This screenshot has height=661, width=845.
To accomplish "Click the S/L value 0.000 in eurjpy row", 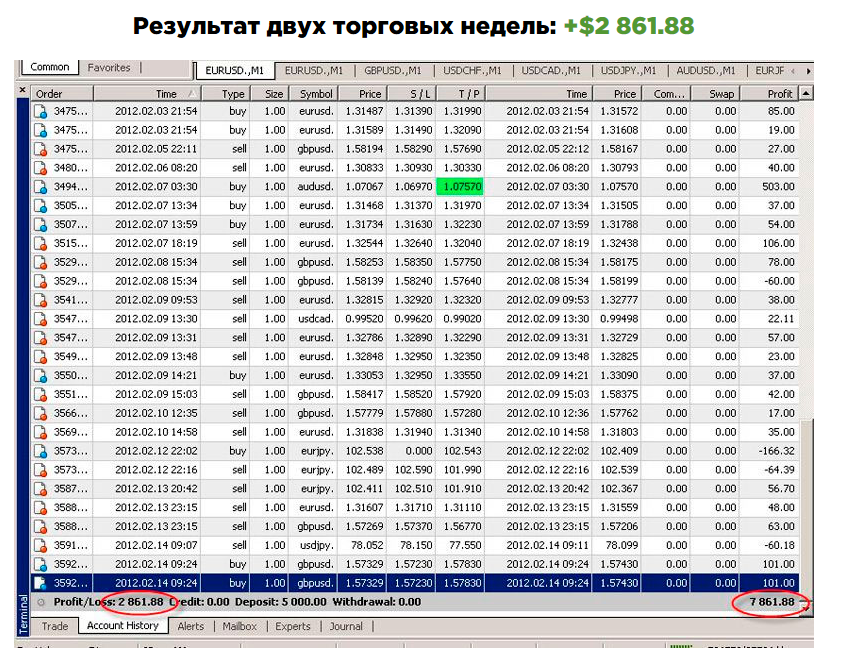I will pyautogui.click(x=418, y=451).
